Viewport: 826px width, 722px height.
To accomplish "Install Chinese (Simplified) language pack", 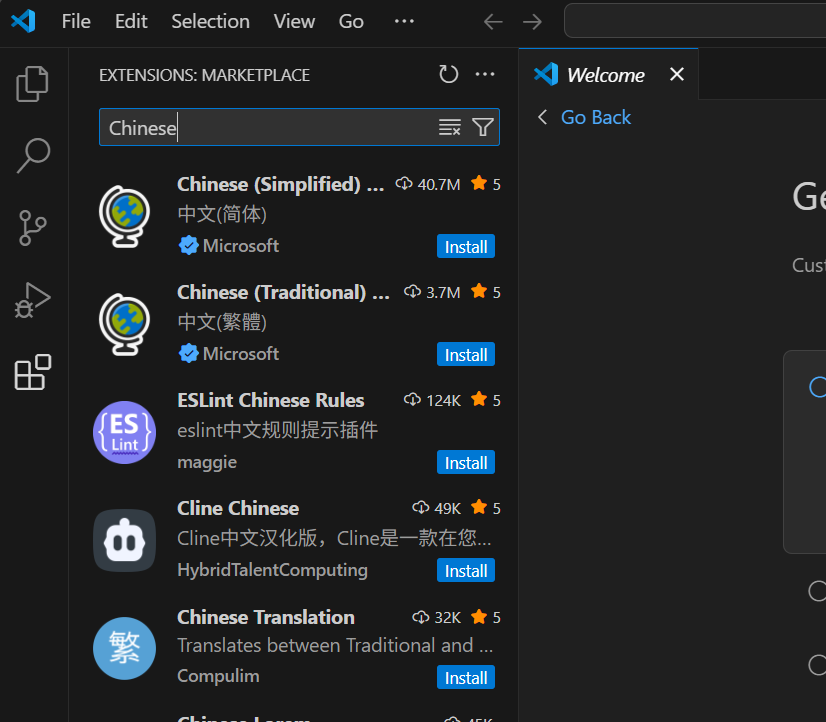I will (466, 246).
